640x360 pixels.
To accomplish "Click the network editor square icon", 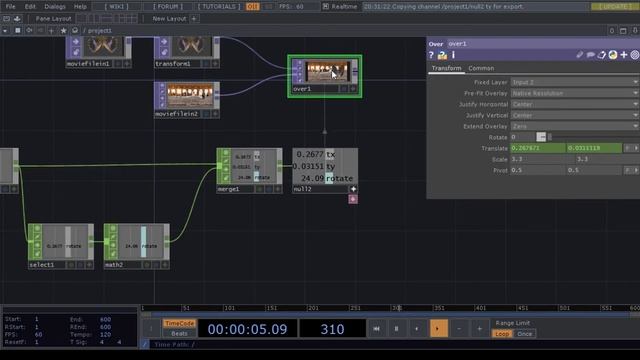I will click(18, 31).
